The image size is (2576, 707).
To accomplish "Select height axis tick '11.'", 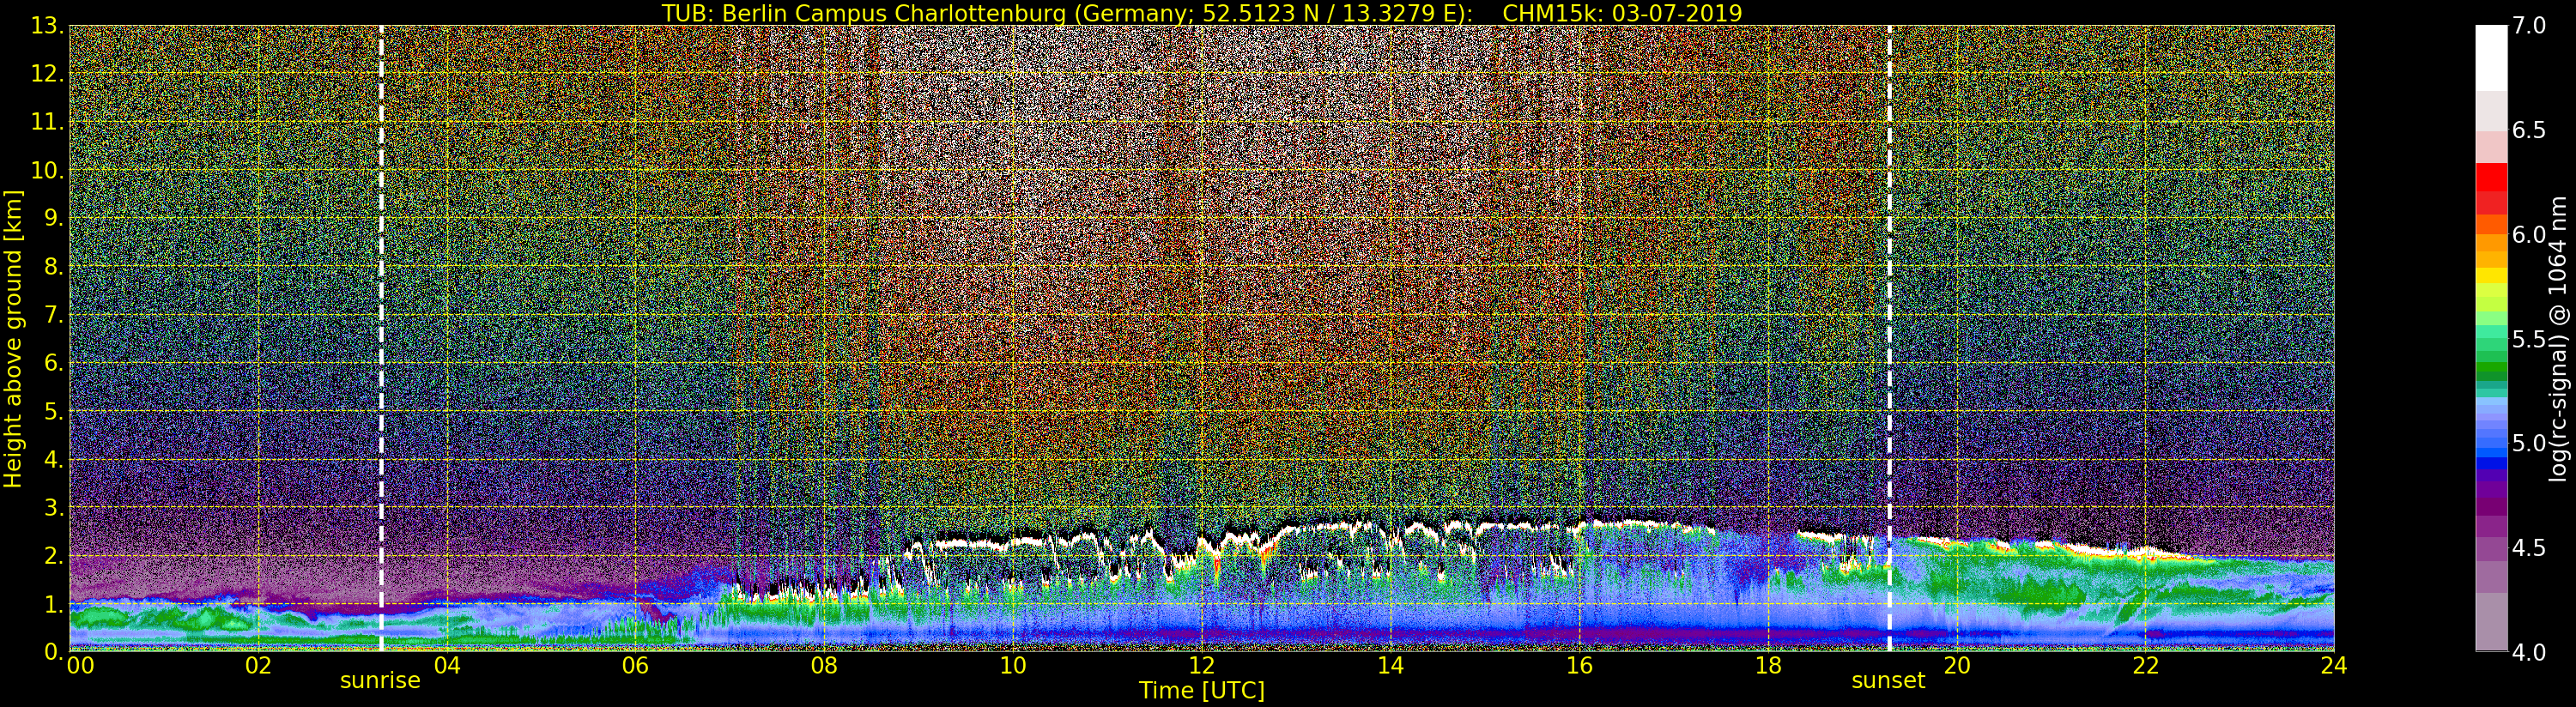I will coord(48,122).
